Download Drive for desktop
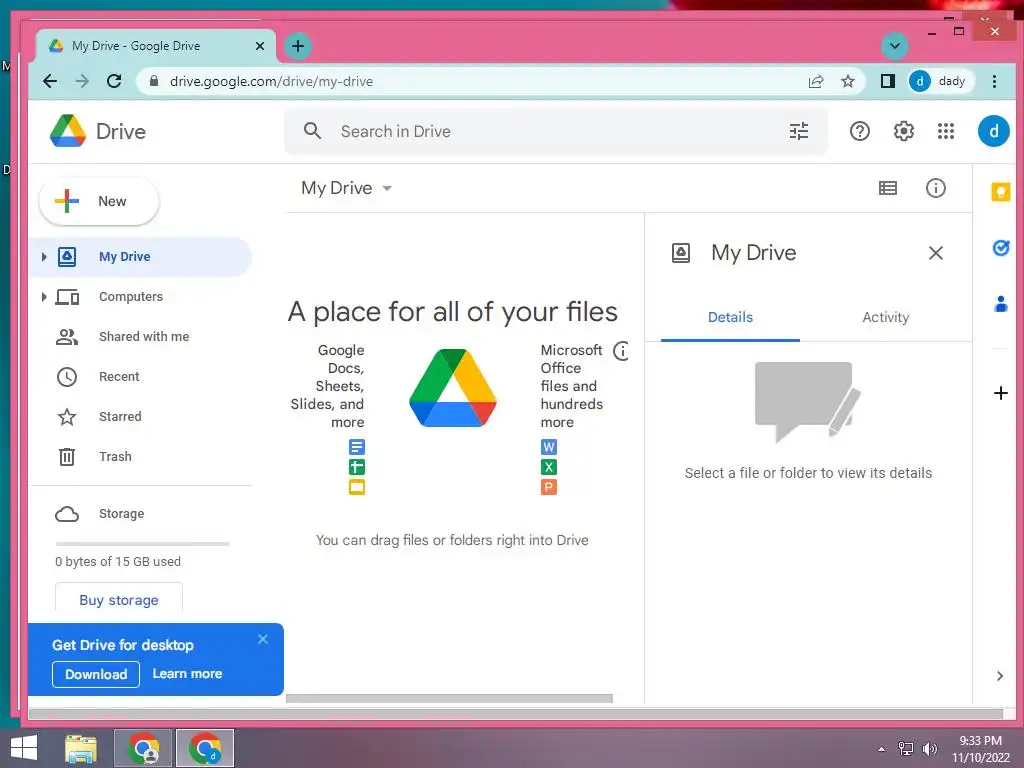The width and height of the screenshot is (1024, 768). [96, 675]
